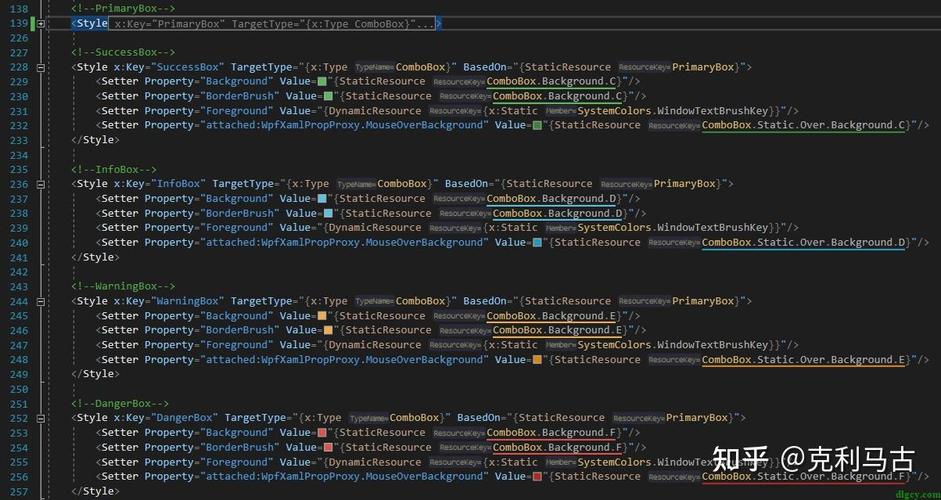
Task: Click SystemColors.WindowTextBrushKey on line 247
Action: [x=673, y=345]
